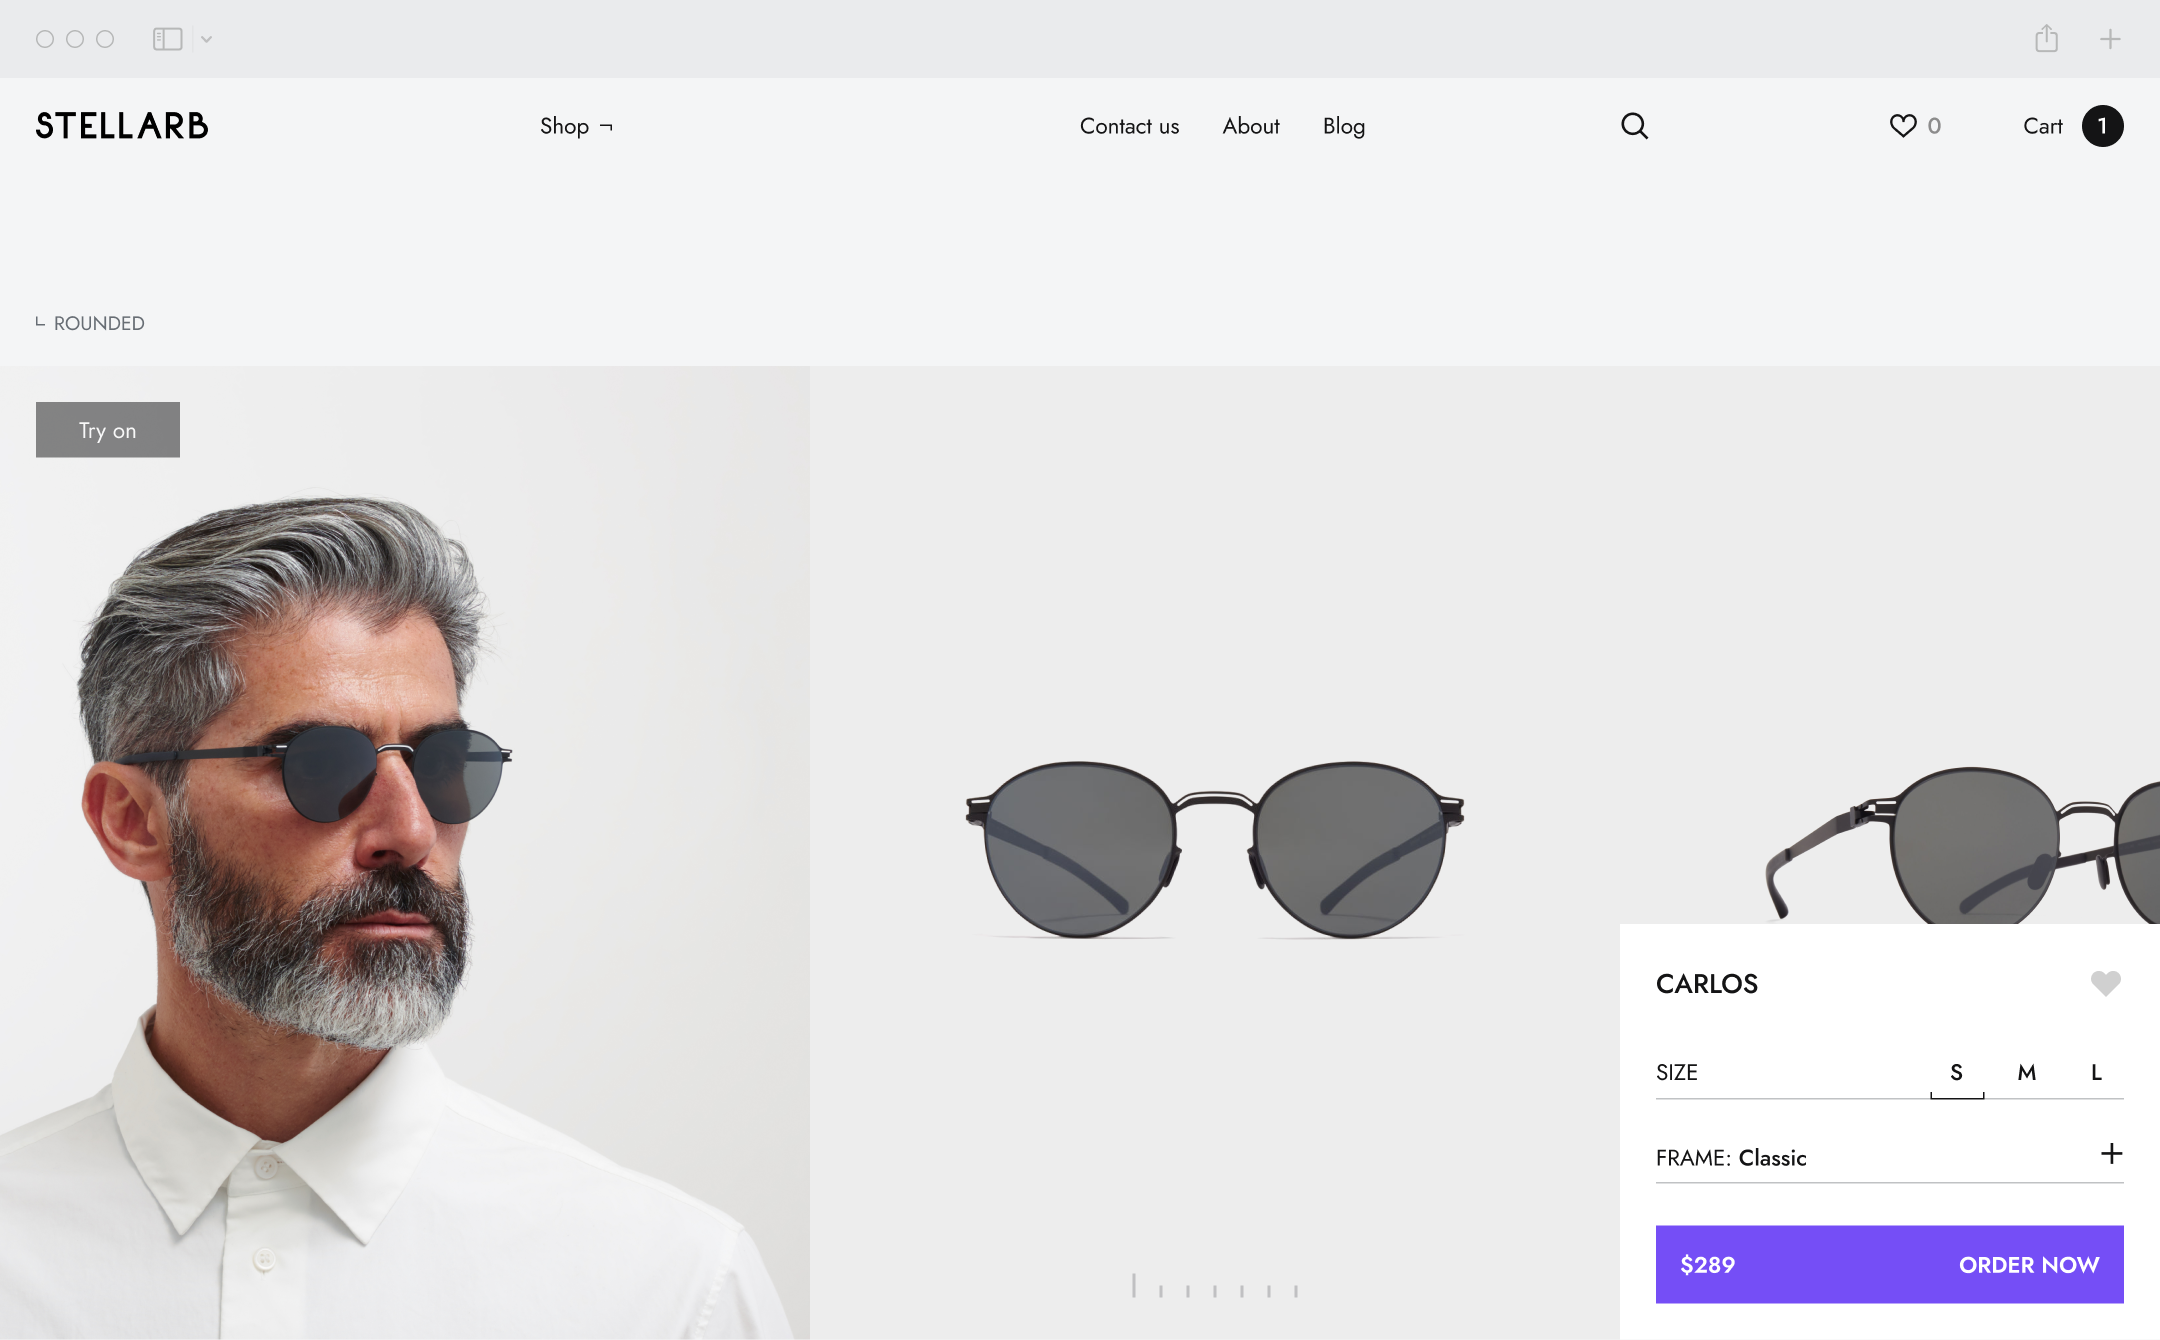Image resolution: width=2160 pixels, height=1340 pixels.
Task: Add Carlos to favorites with heart
Action: (2105, 984)
